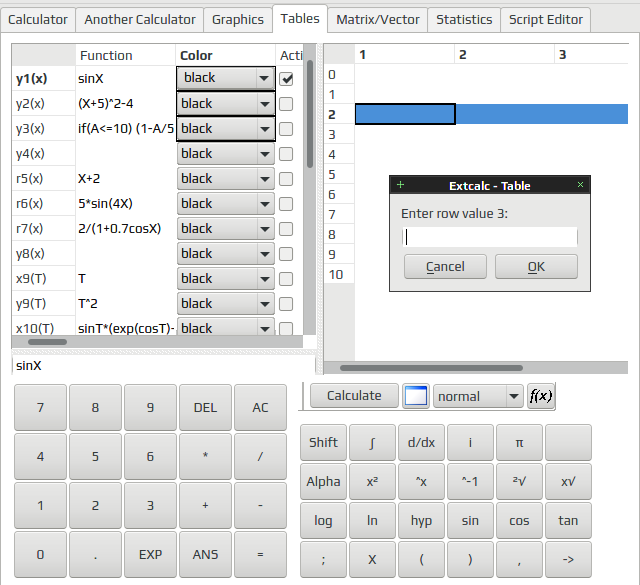640x585 pixels.
Task: Click OK in the Extcalc Table dialog
Action: [x=536, y=267]
